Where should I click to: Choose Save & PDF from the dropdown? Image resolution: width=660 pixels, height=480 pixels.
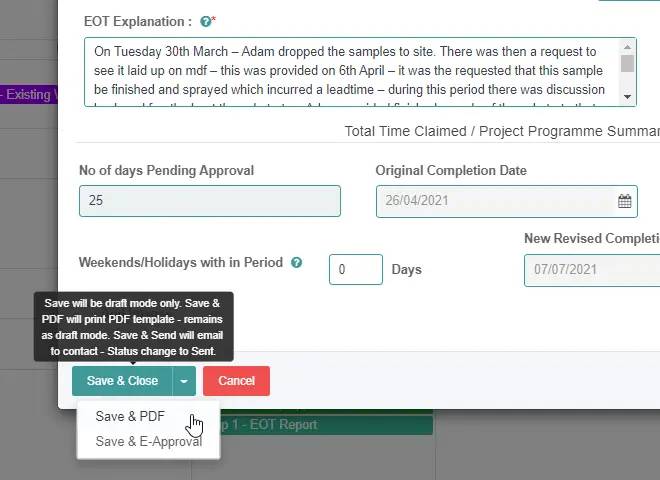(x=130, y=417)
